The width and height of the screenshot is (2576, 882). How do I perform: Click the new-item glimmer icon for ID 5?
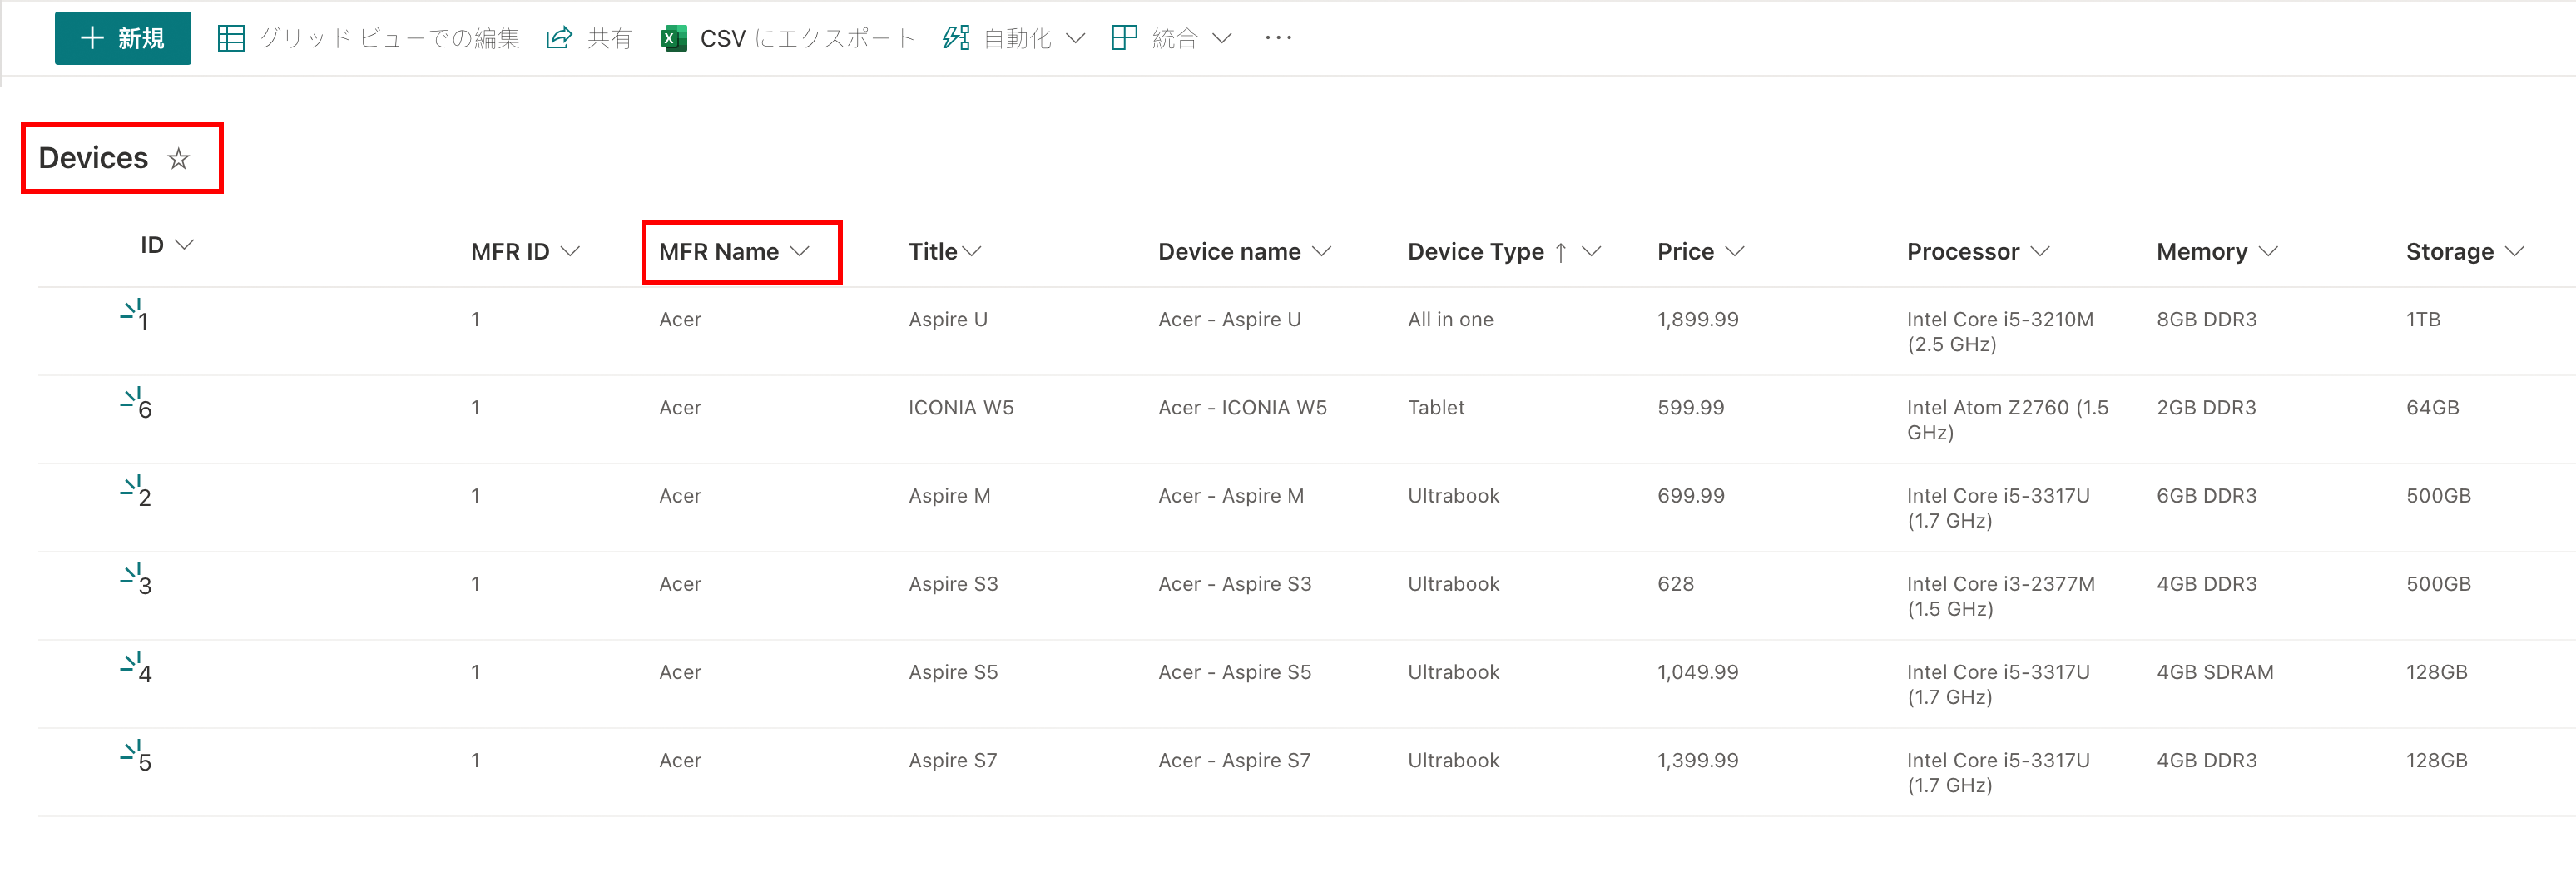[131, 749]
